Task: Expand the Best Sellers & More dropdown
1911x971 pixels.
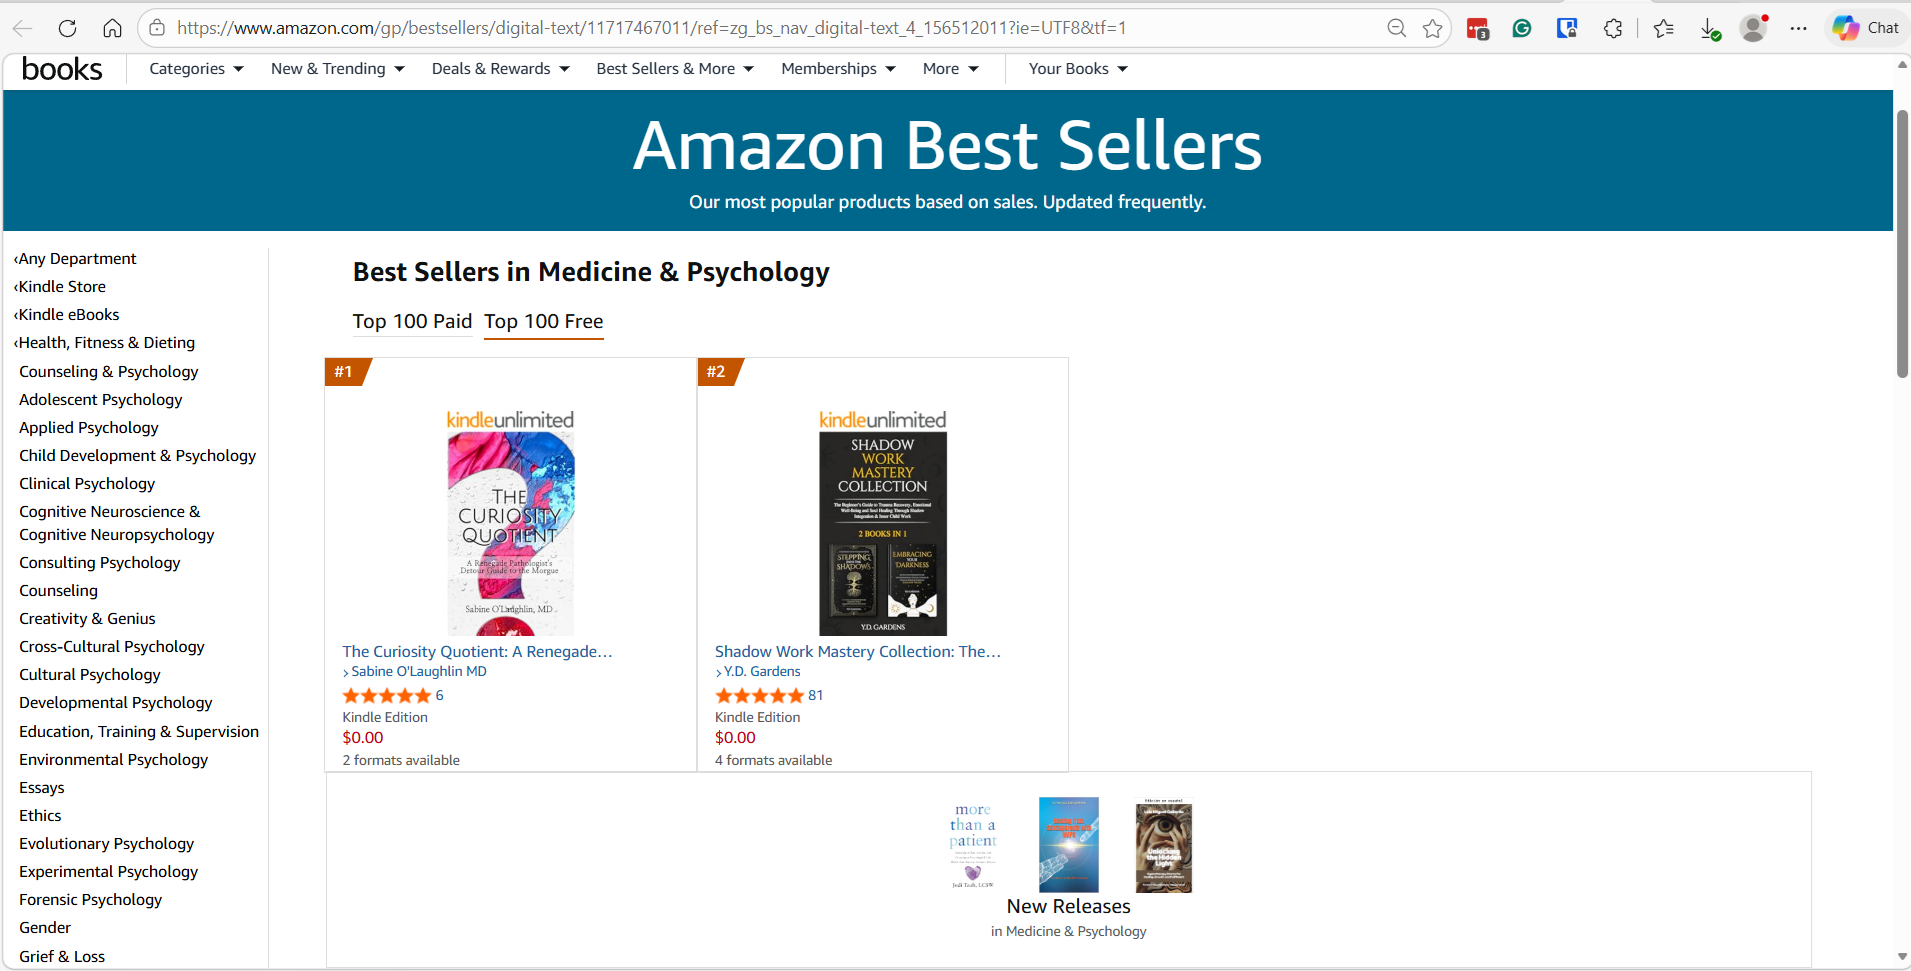Action: pyautogui.click(x=674, y=69)
